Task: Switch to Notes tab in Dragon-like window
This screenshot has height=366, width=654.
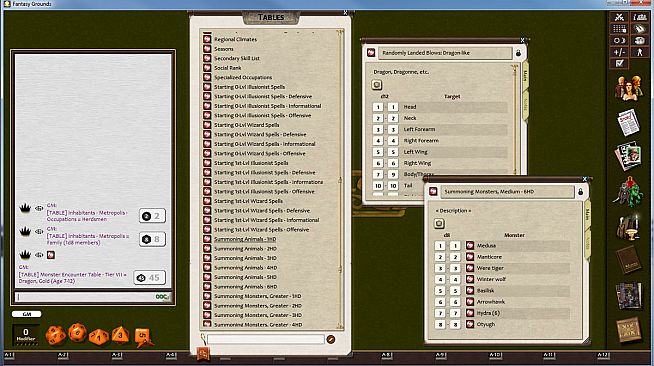Action: [525, 105]
